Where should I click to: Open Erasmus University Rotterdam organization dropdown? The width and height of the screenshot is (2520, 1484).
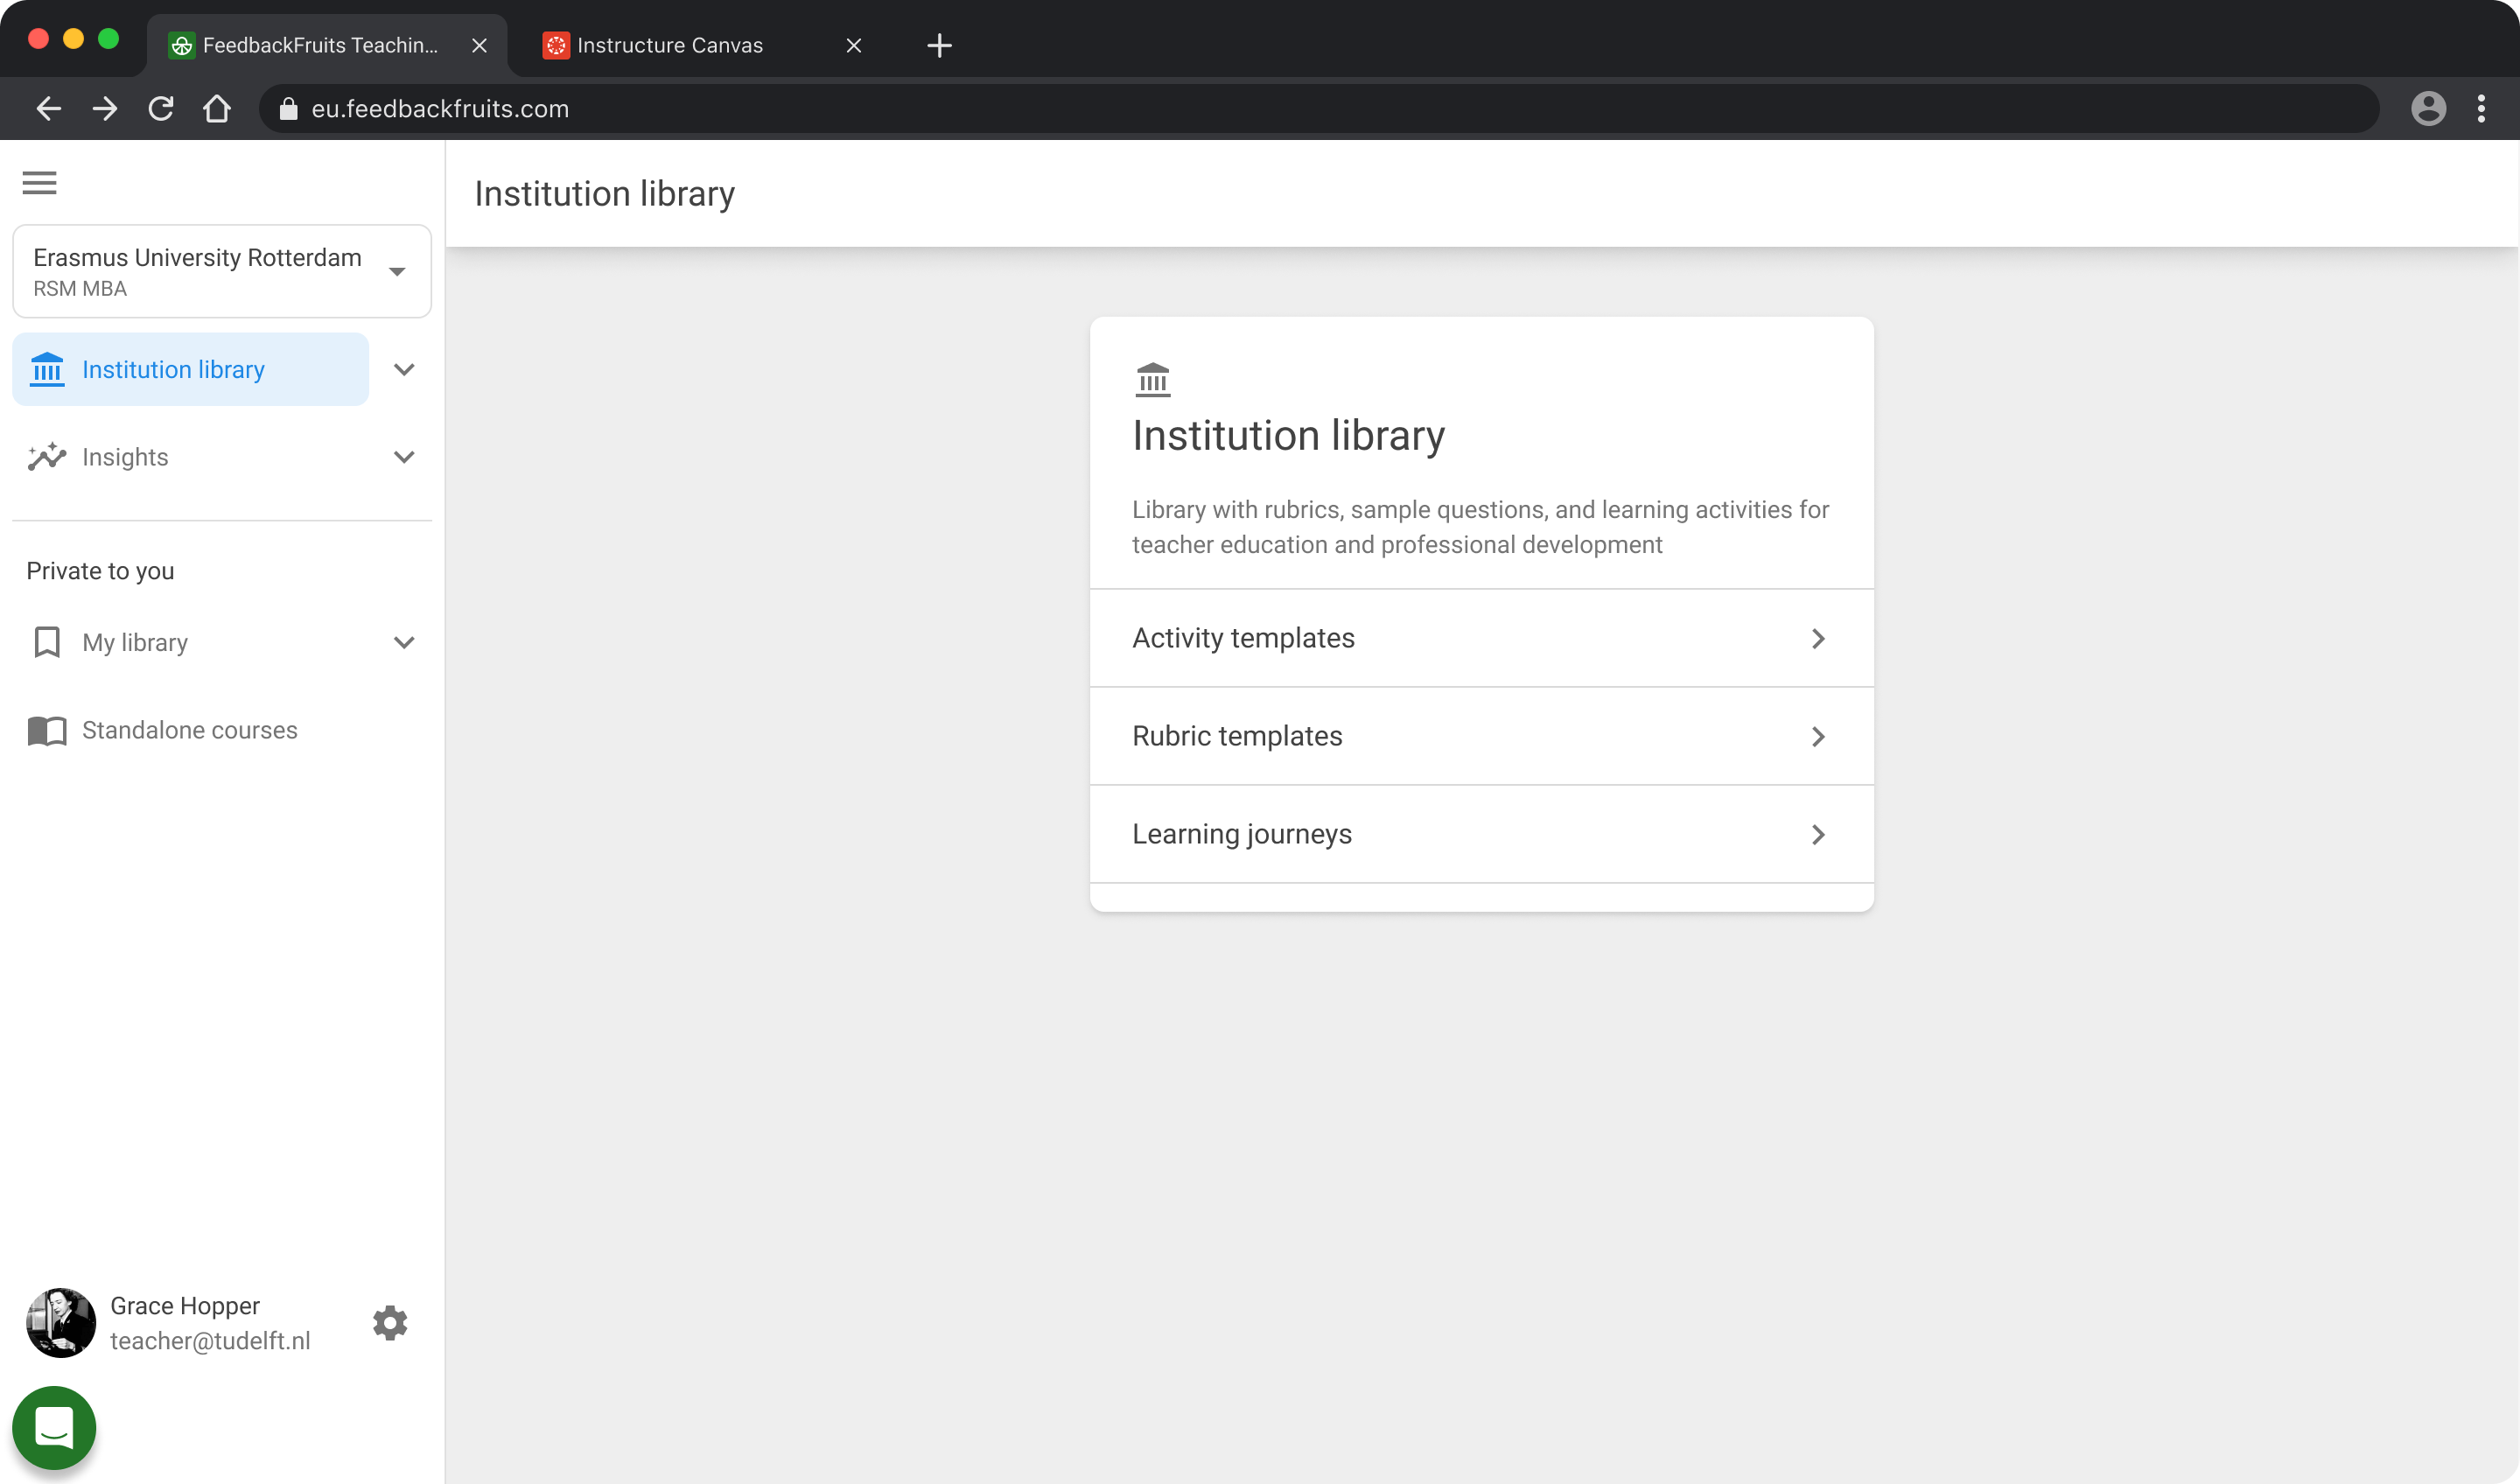pos(222,271)
